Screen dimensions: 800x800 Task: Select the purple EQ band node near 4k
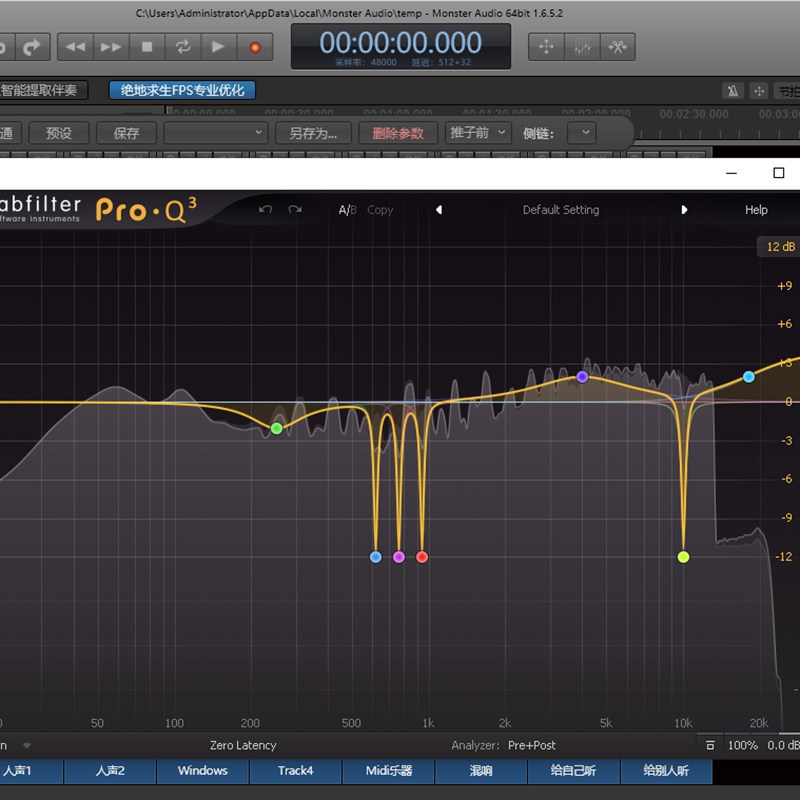(x=582, y=377)
